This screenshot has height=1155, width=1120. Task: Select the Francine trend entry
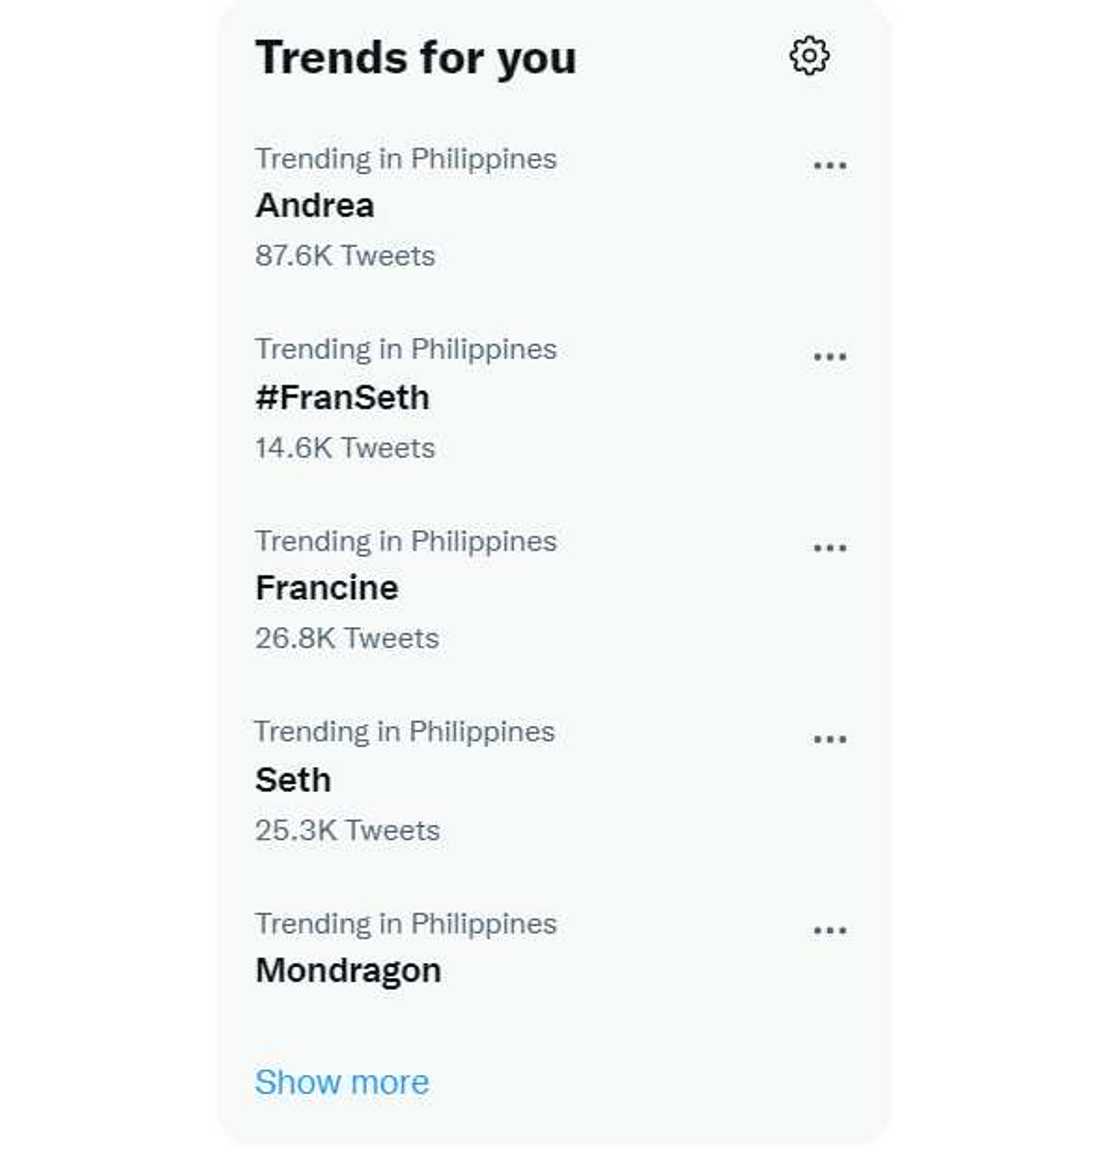326,588
